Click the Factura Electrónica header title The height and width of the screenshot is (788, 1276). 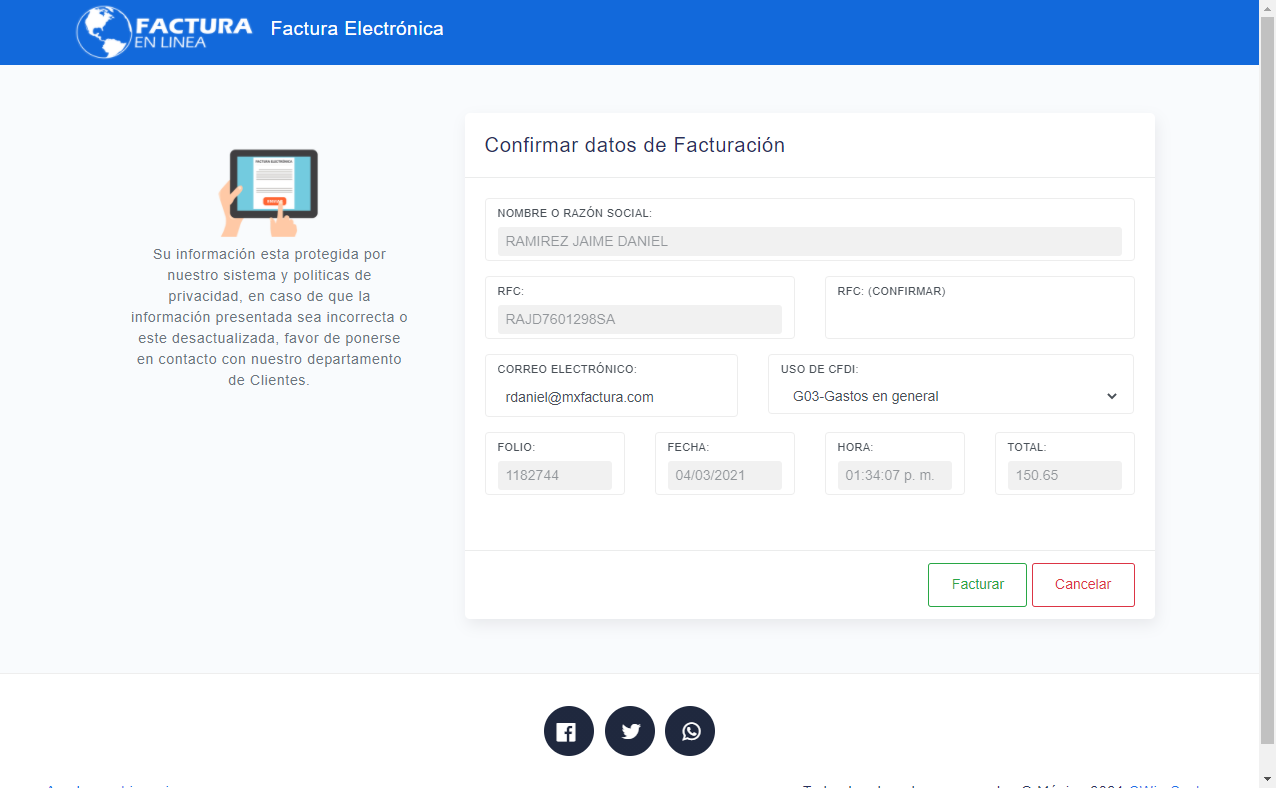coord(357,29)
